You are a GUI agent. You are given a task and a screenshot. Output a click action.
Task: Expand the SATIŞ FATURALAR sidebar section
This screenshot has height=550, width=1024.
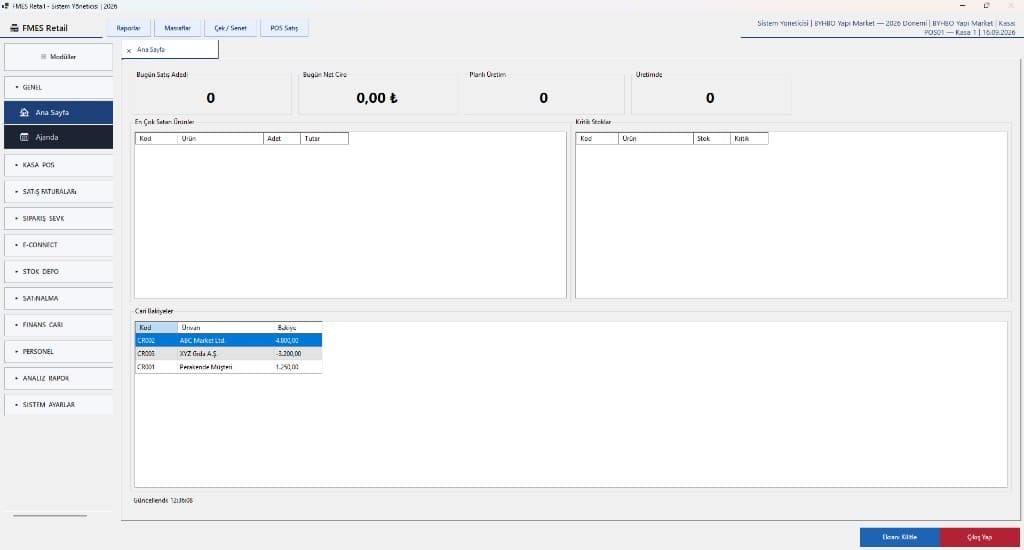click(58, 191)
